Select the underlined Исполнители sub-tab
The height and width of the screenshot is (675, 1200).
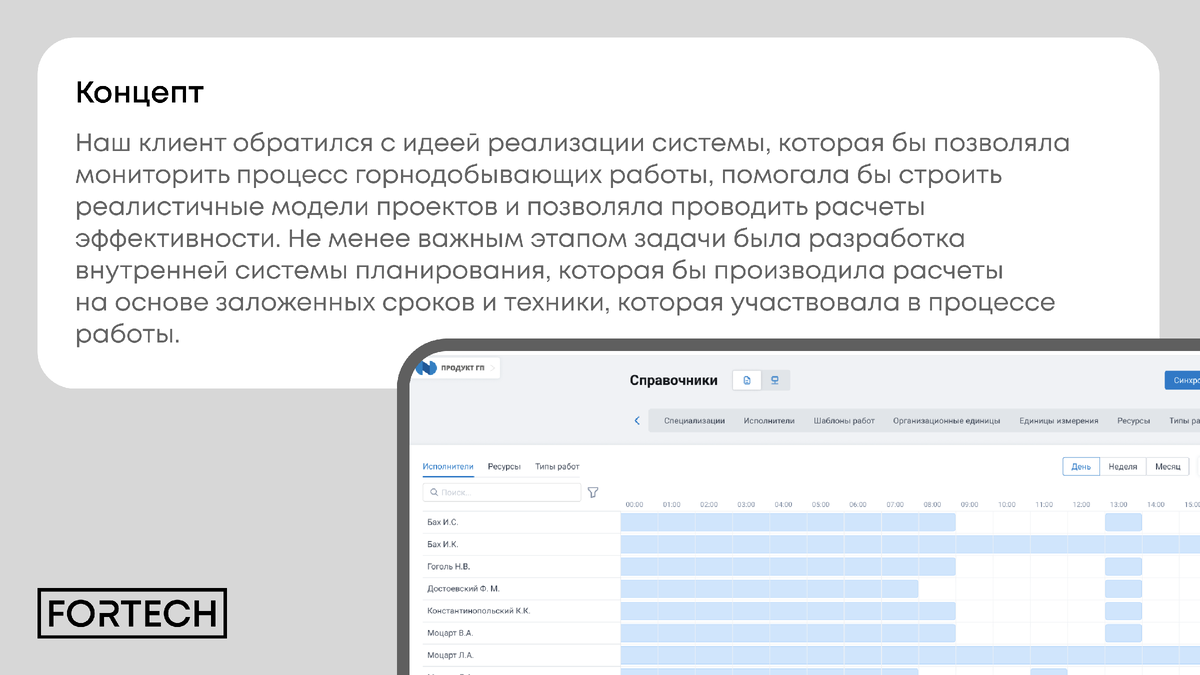click(x=448, y=467)
